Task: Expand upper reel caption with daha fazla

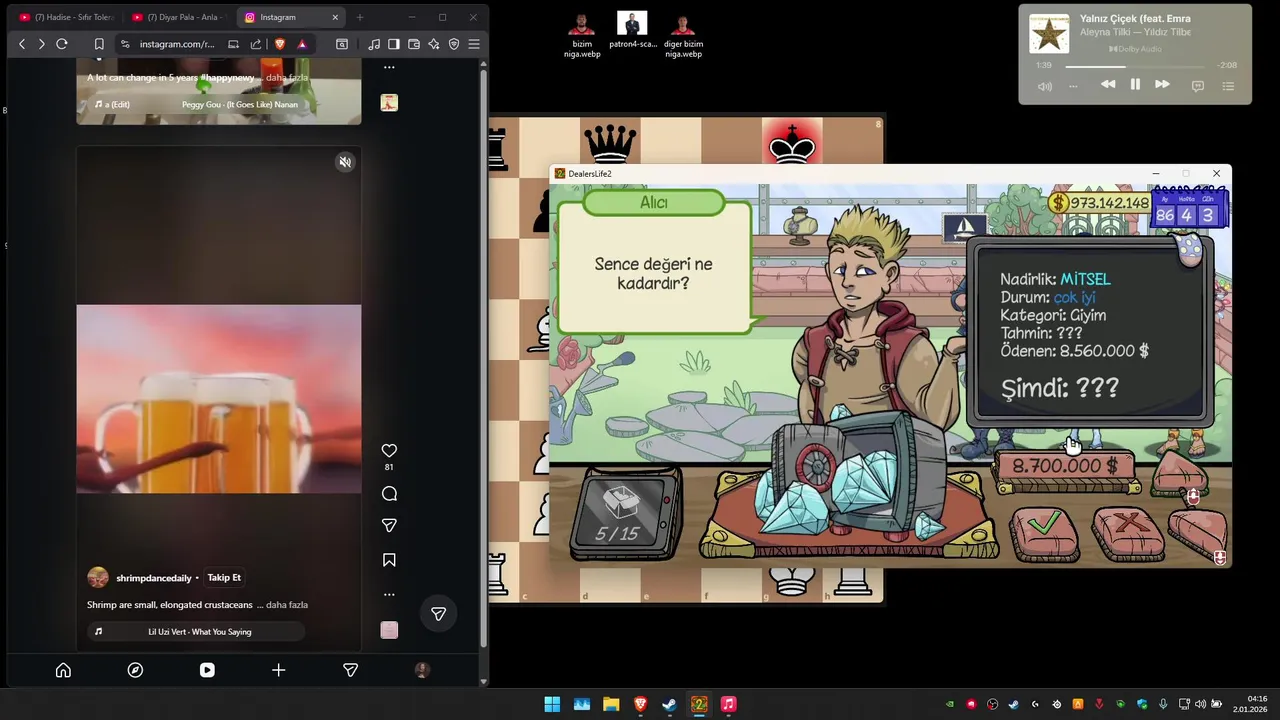Action: (286, 77)
